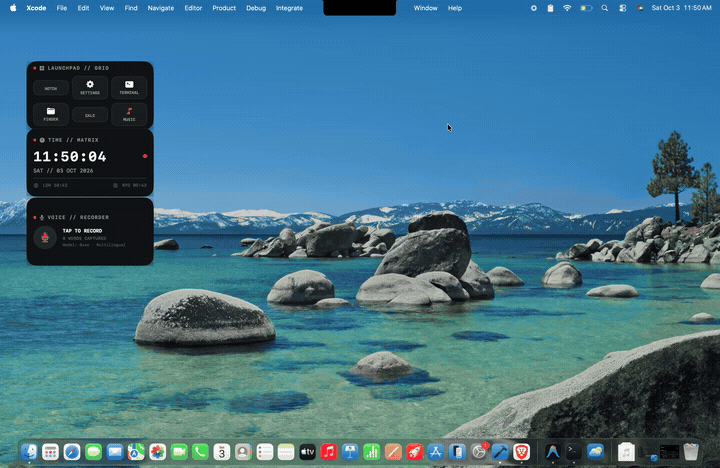Open the Music app from the Dock
720x468 pixels.
click(x=329, y=452)
